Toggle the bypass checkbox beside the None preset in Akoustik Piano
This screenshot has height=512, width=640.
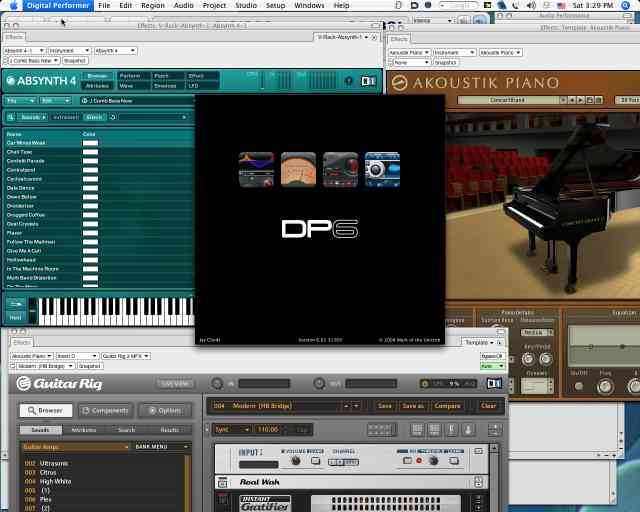[x=390, y=62]
